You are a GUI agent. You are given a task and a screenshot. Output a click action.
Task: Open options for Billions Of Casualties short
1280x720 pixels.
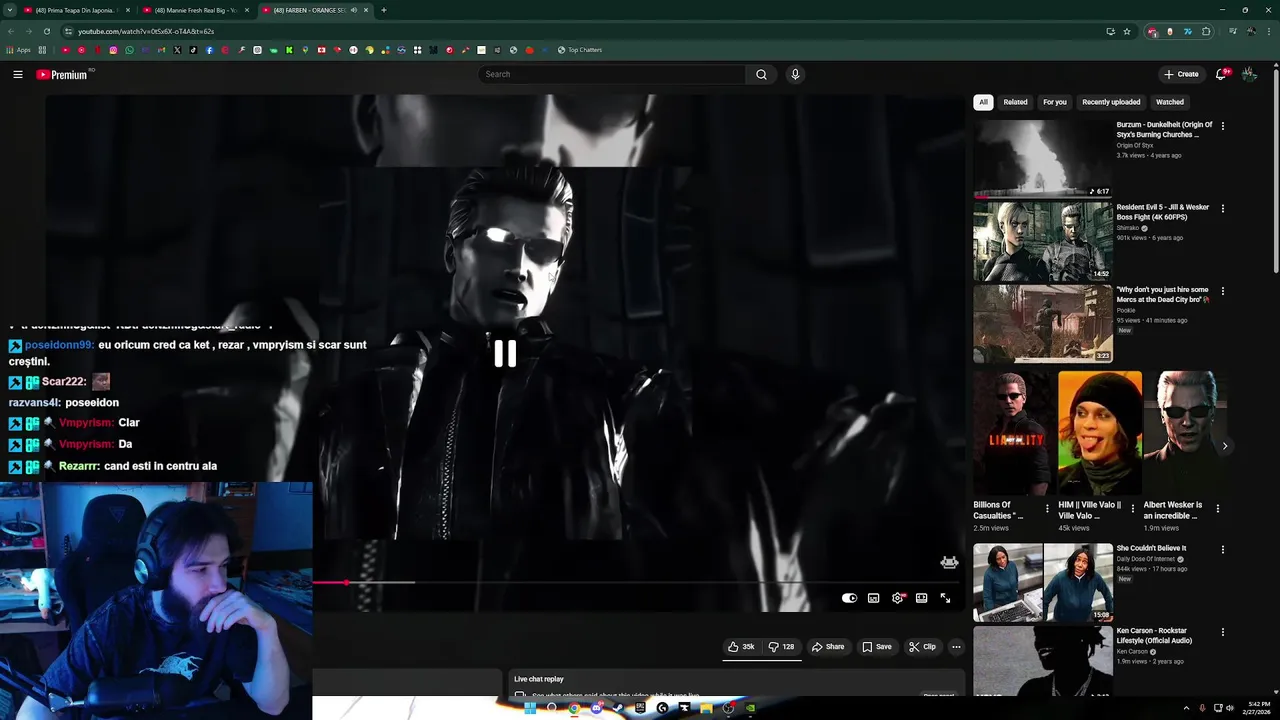click(1047, 509)
